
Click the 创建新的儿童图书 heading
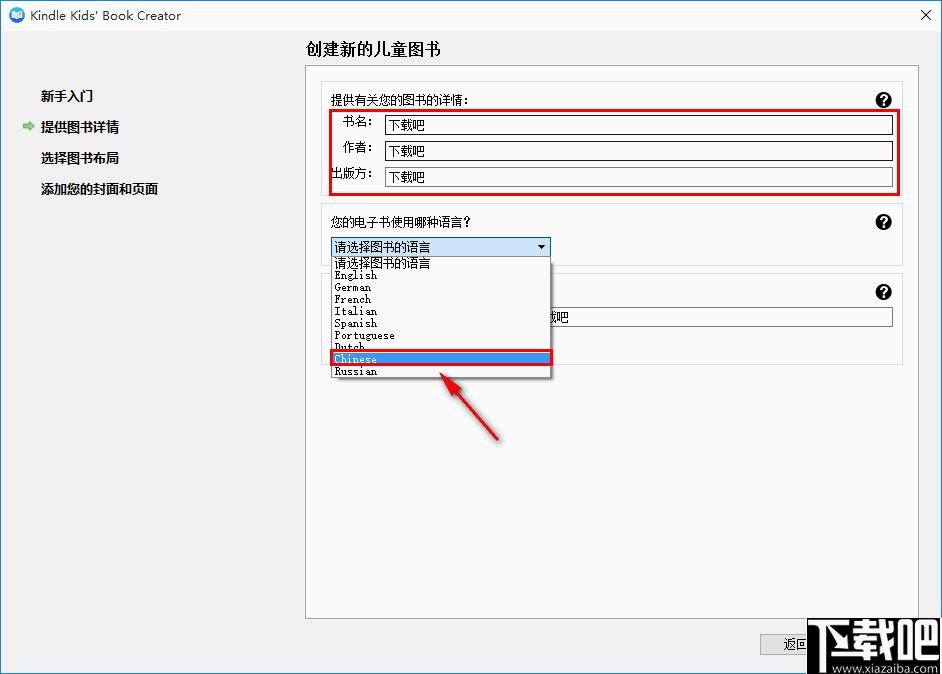pos(373,49)
